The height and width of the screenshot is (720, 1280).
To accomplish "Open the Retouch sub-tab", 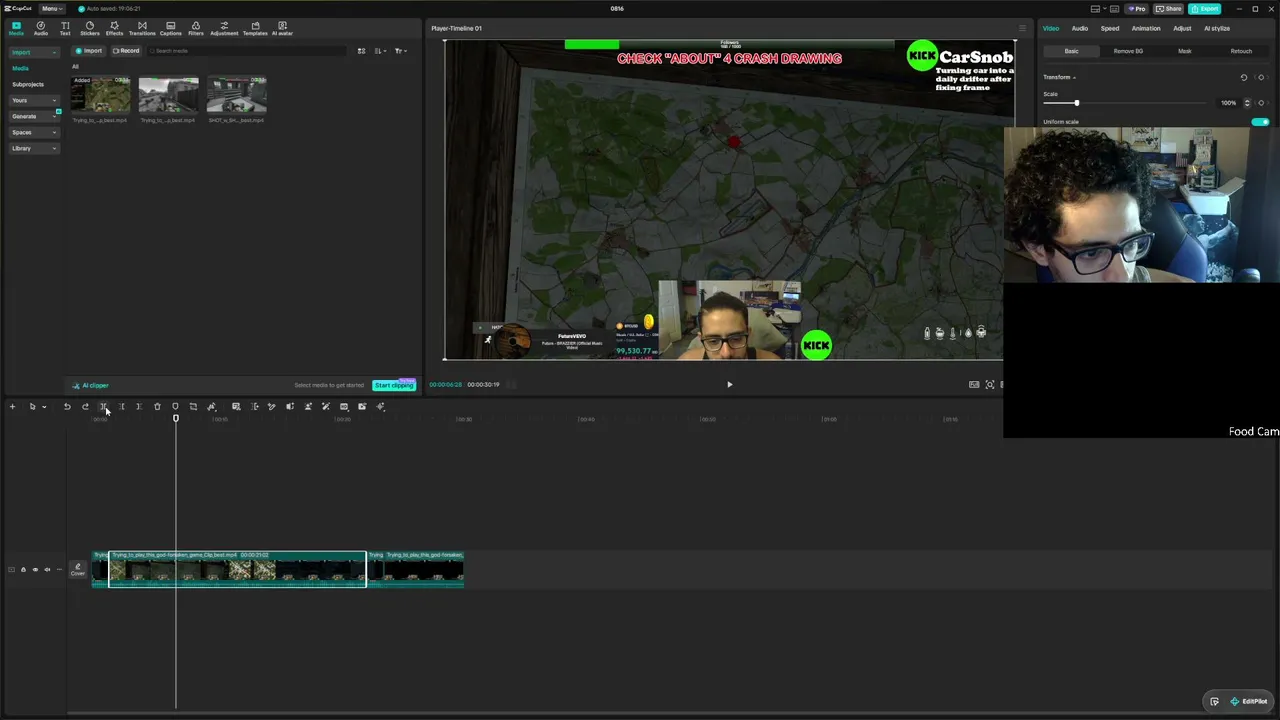I will [1241, 51].
